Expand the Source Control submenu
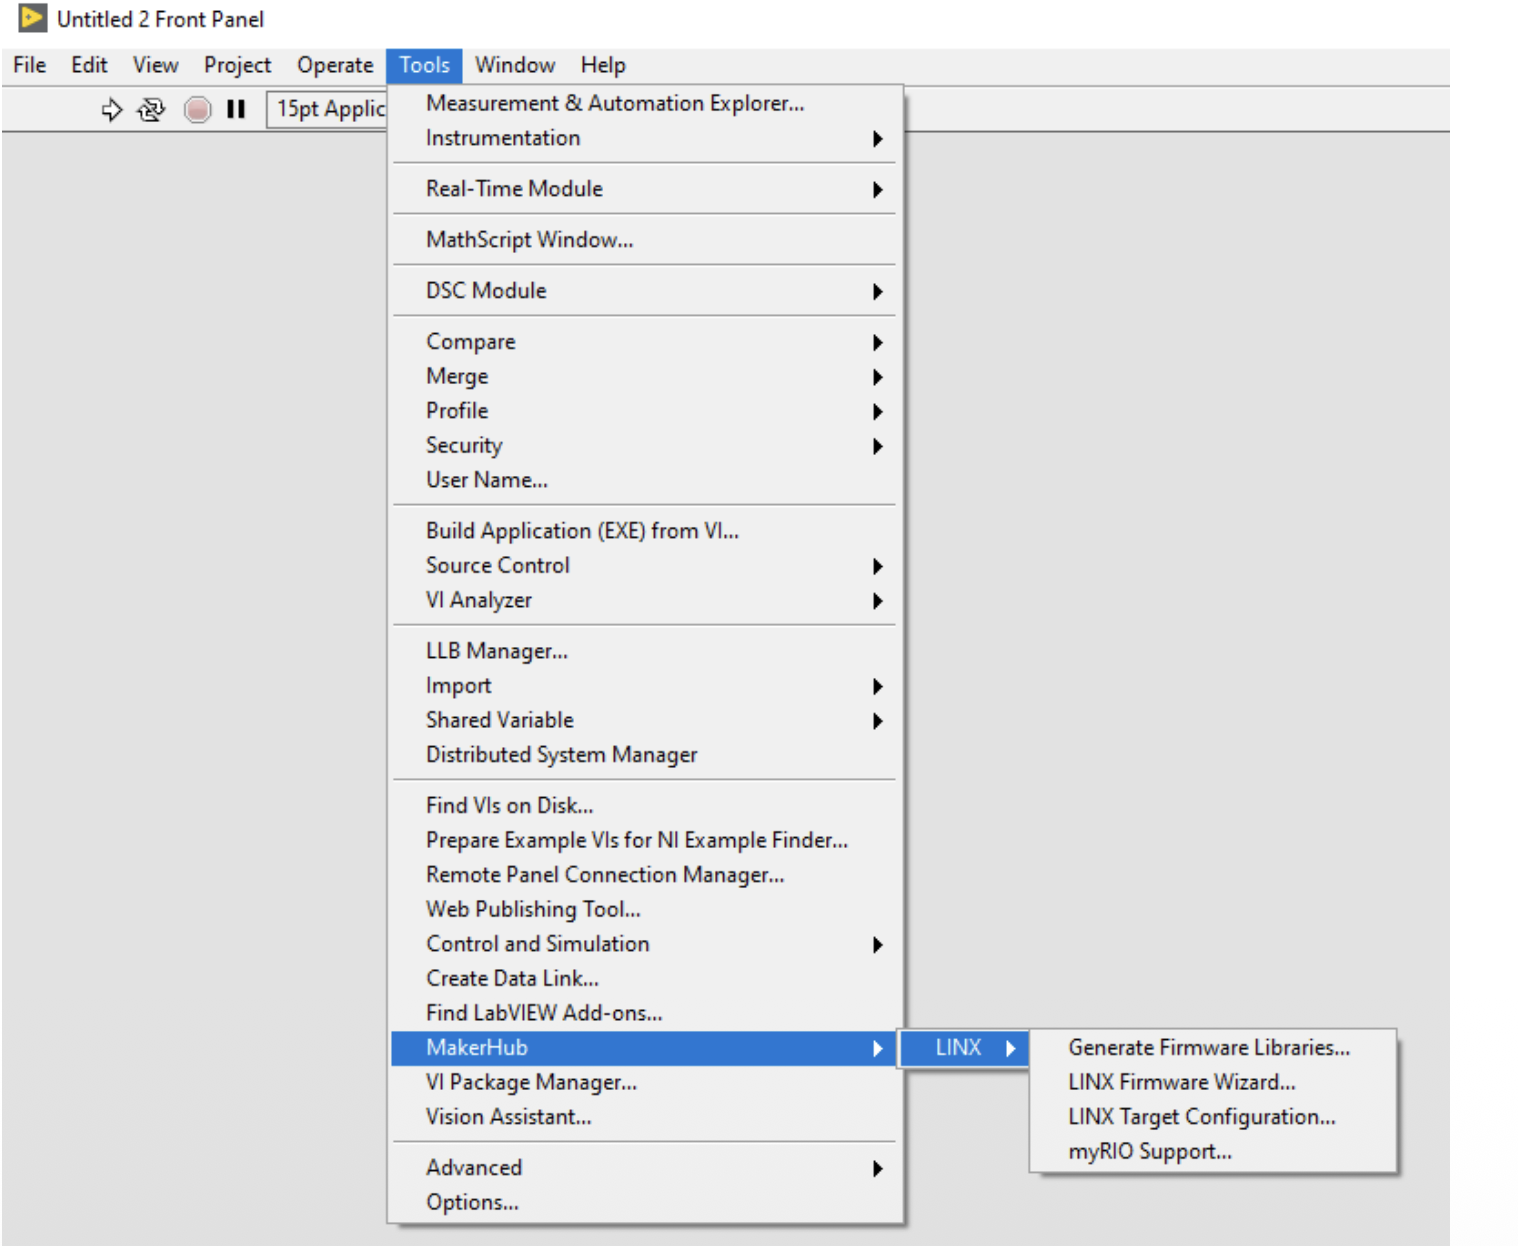This screenshot has width=1518, height=1246. tap(645, 566)
